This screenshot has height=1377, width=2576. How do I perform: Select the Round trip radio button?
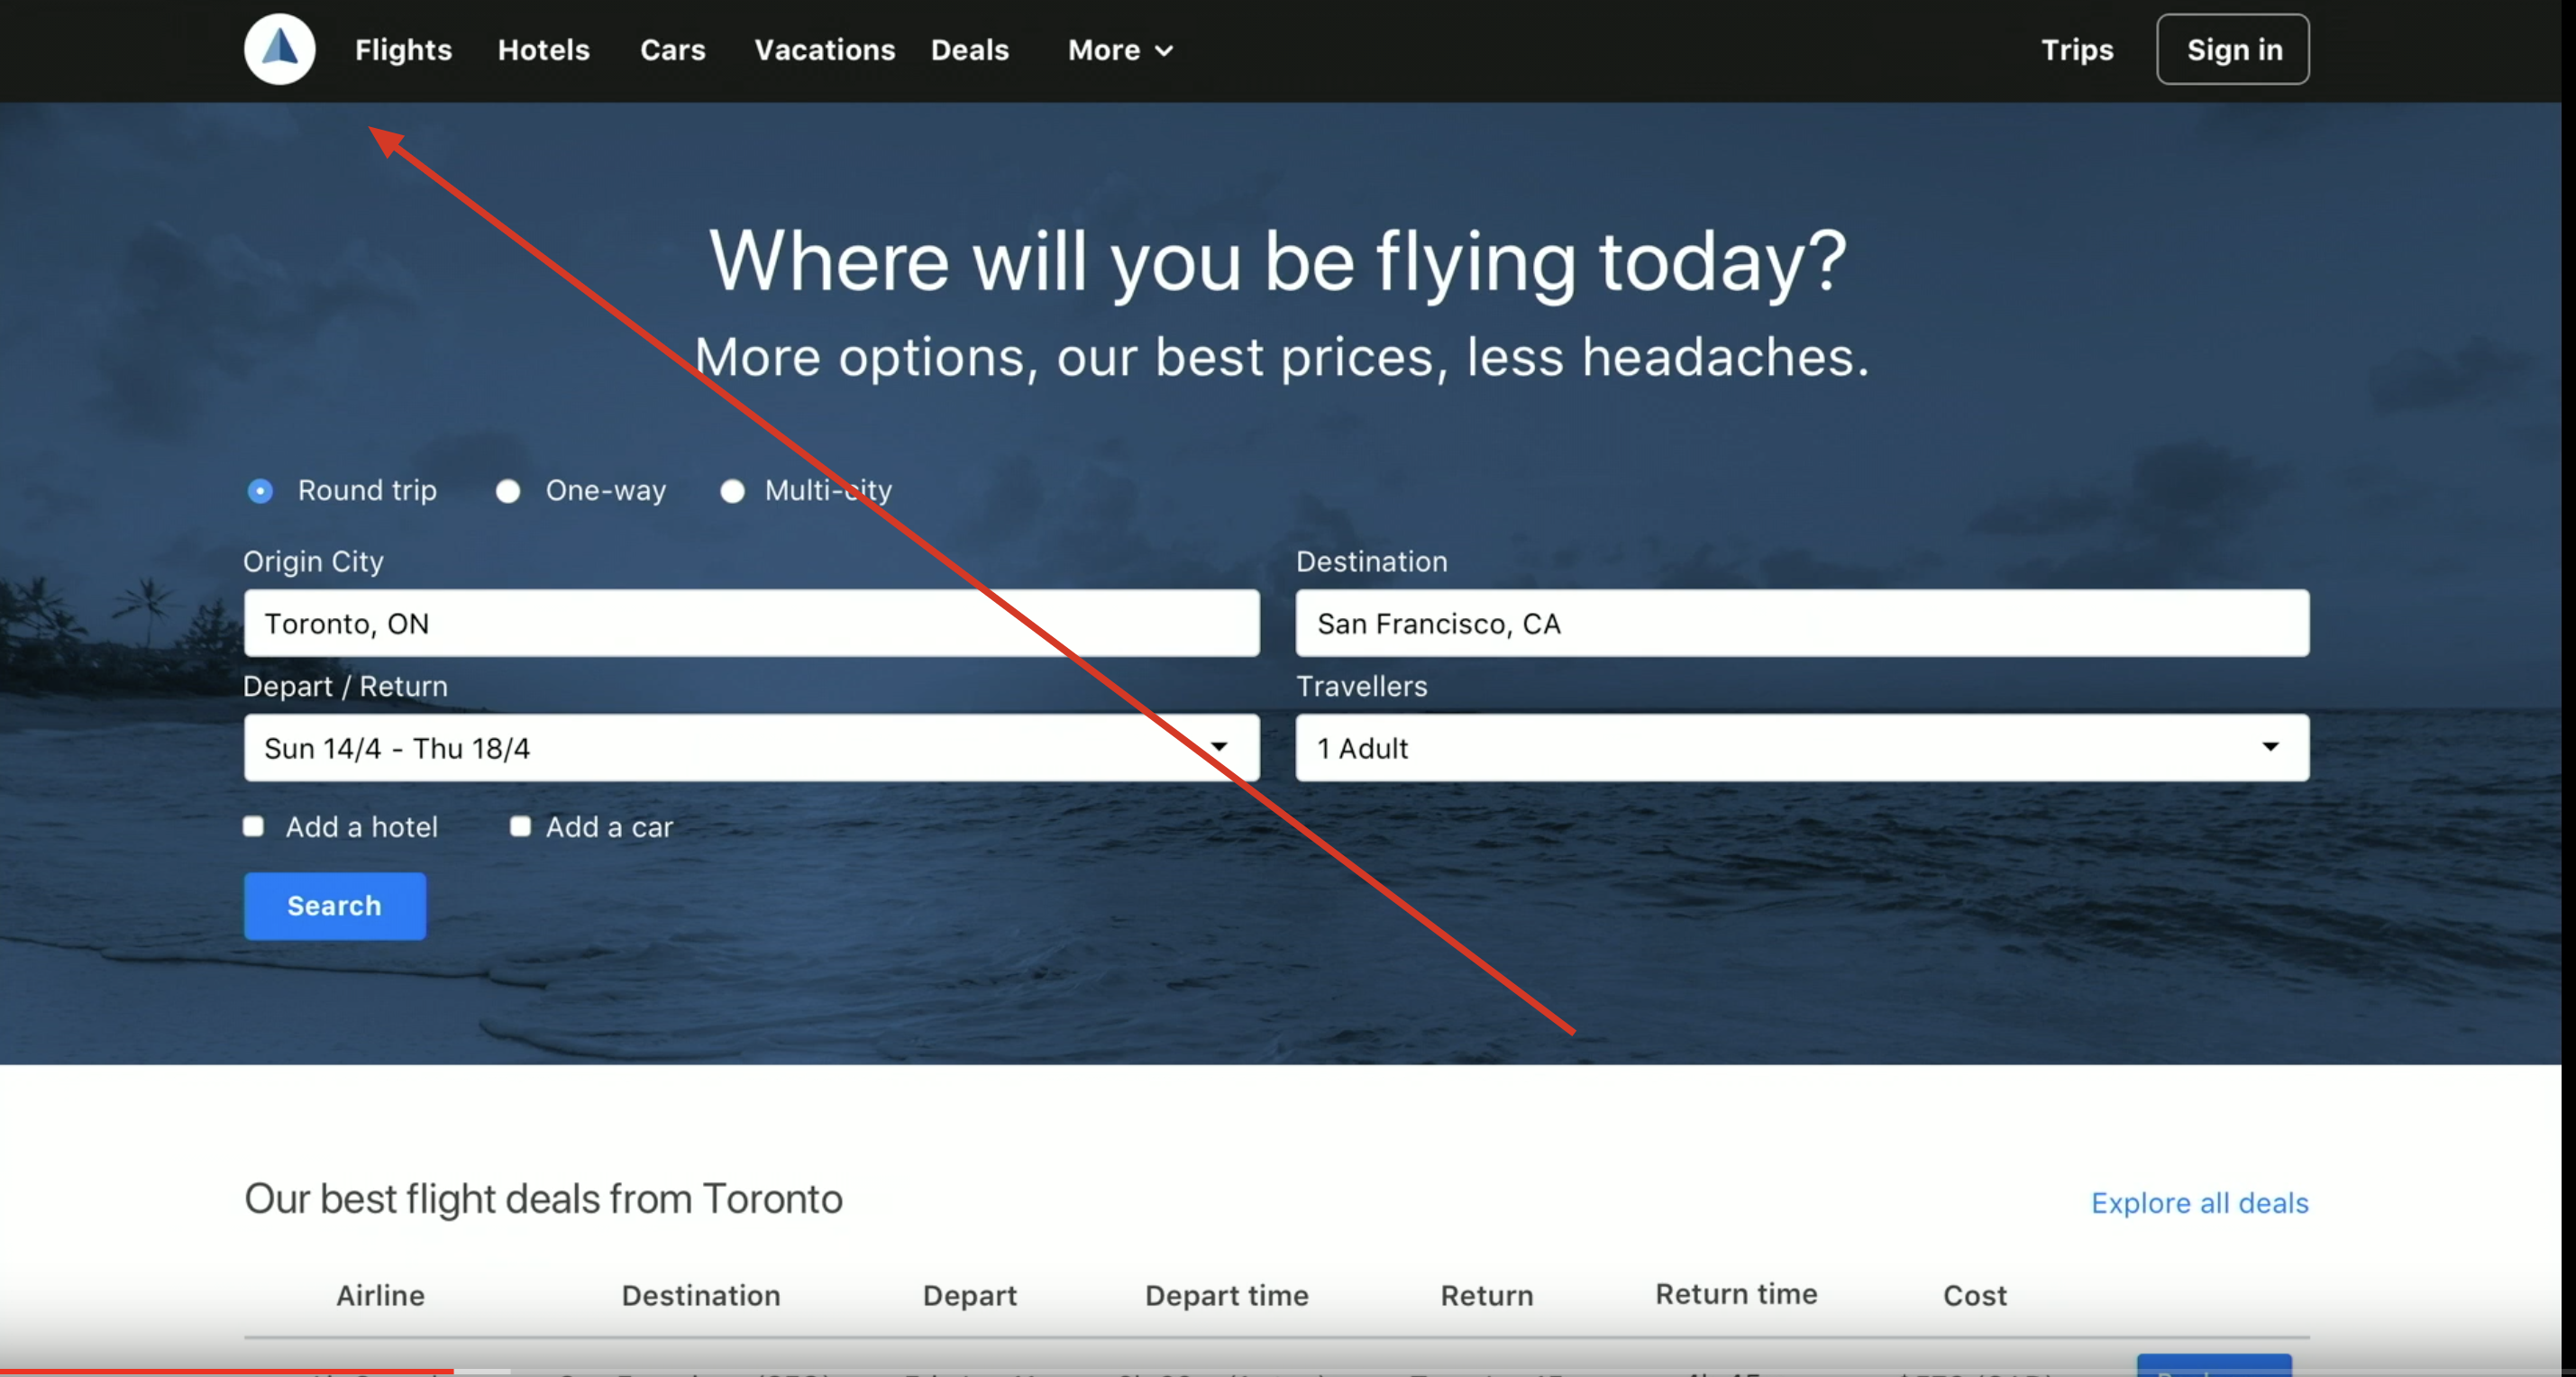point(260,491)
